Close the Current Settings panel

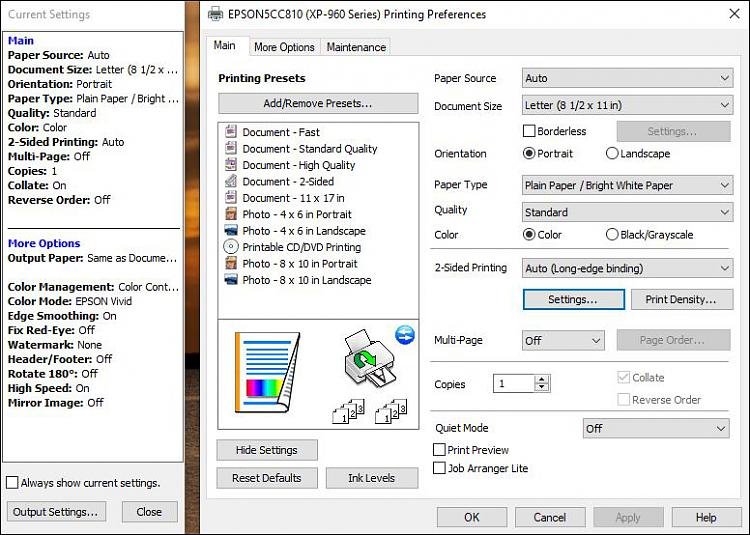(x=150, y=512)
